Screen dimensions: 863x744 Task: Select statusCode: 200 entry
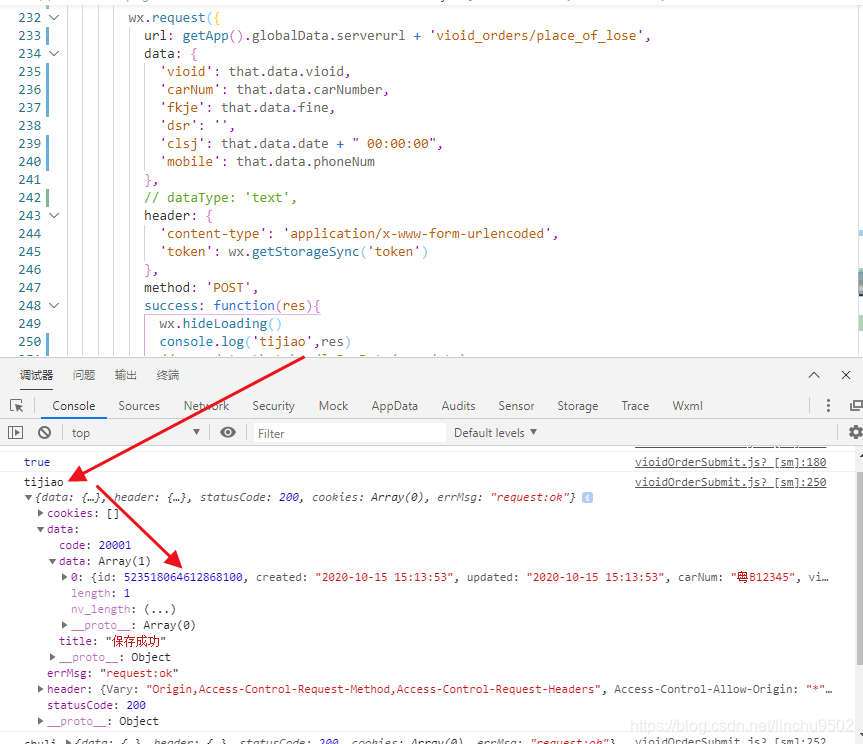tap(96, 705)
